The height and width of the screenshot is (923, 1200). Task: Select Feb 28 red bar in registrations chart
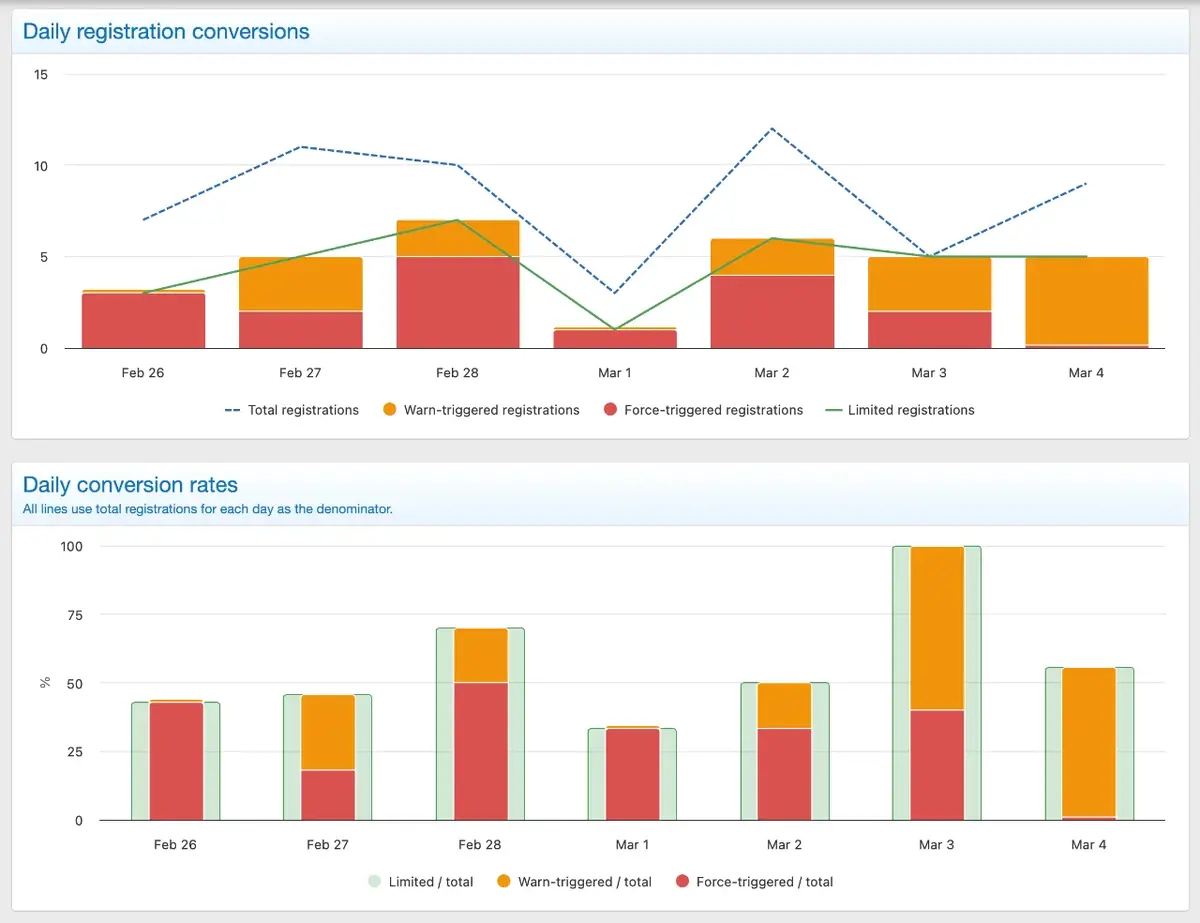(x=458, y=302)
